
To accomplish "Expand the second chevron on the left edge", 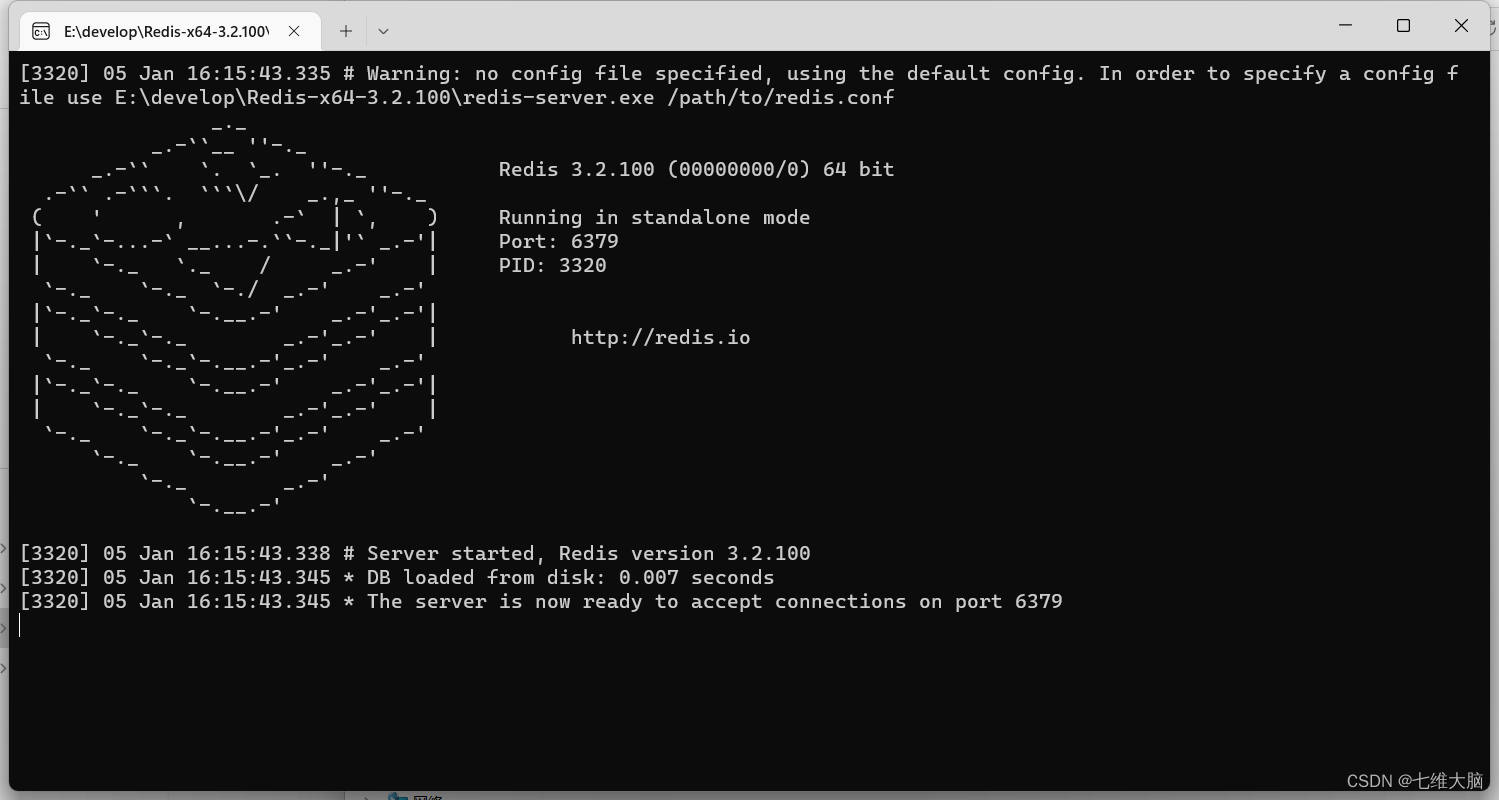I will [6, 589].
